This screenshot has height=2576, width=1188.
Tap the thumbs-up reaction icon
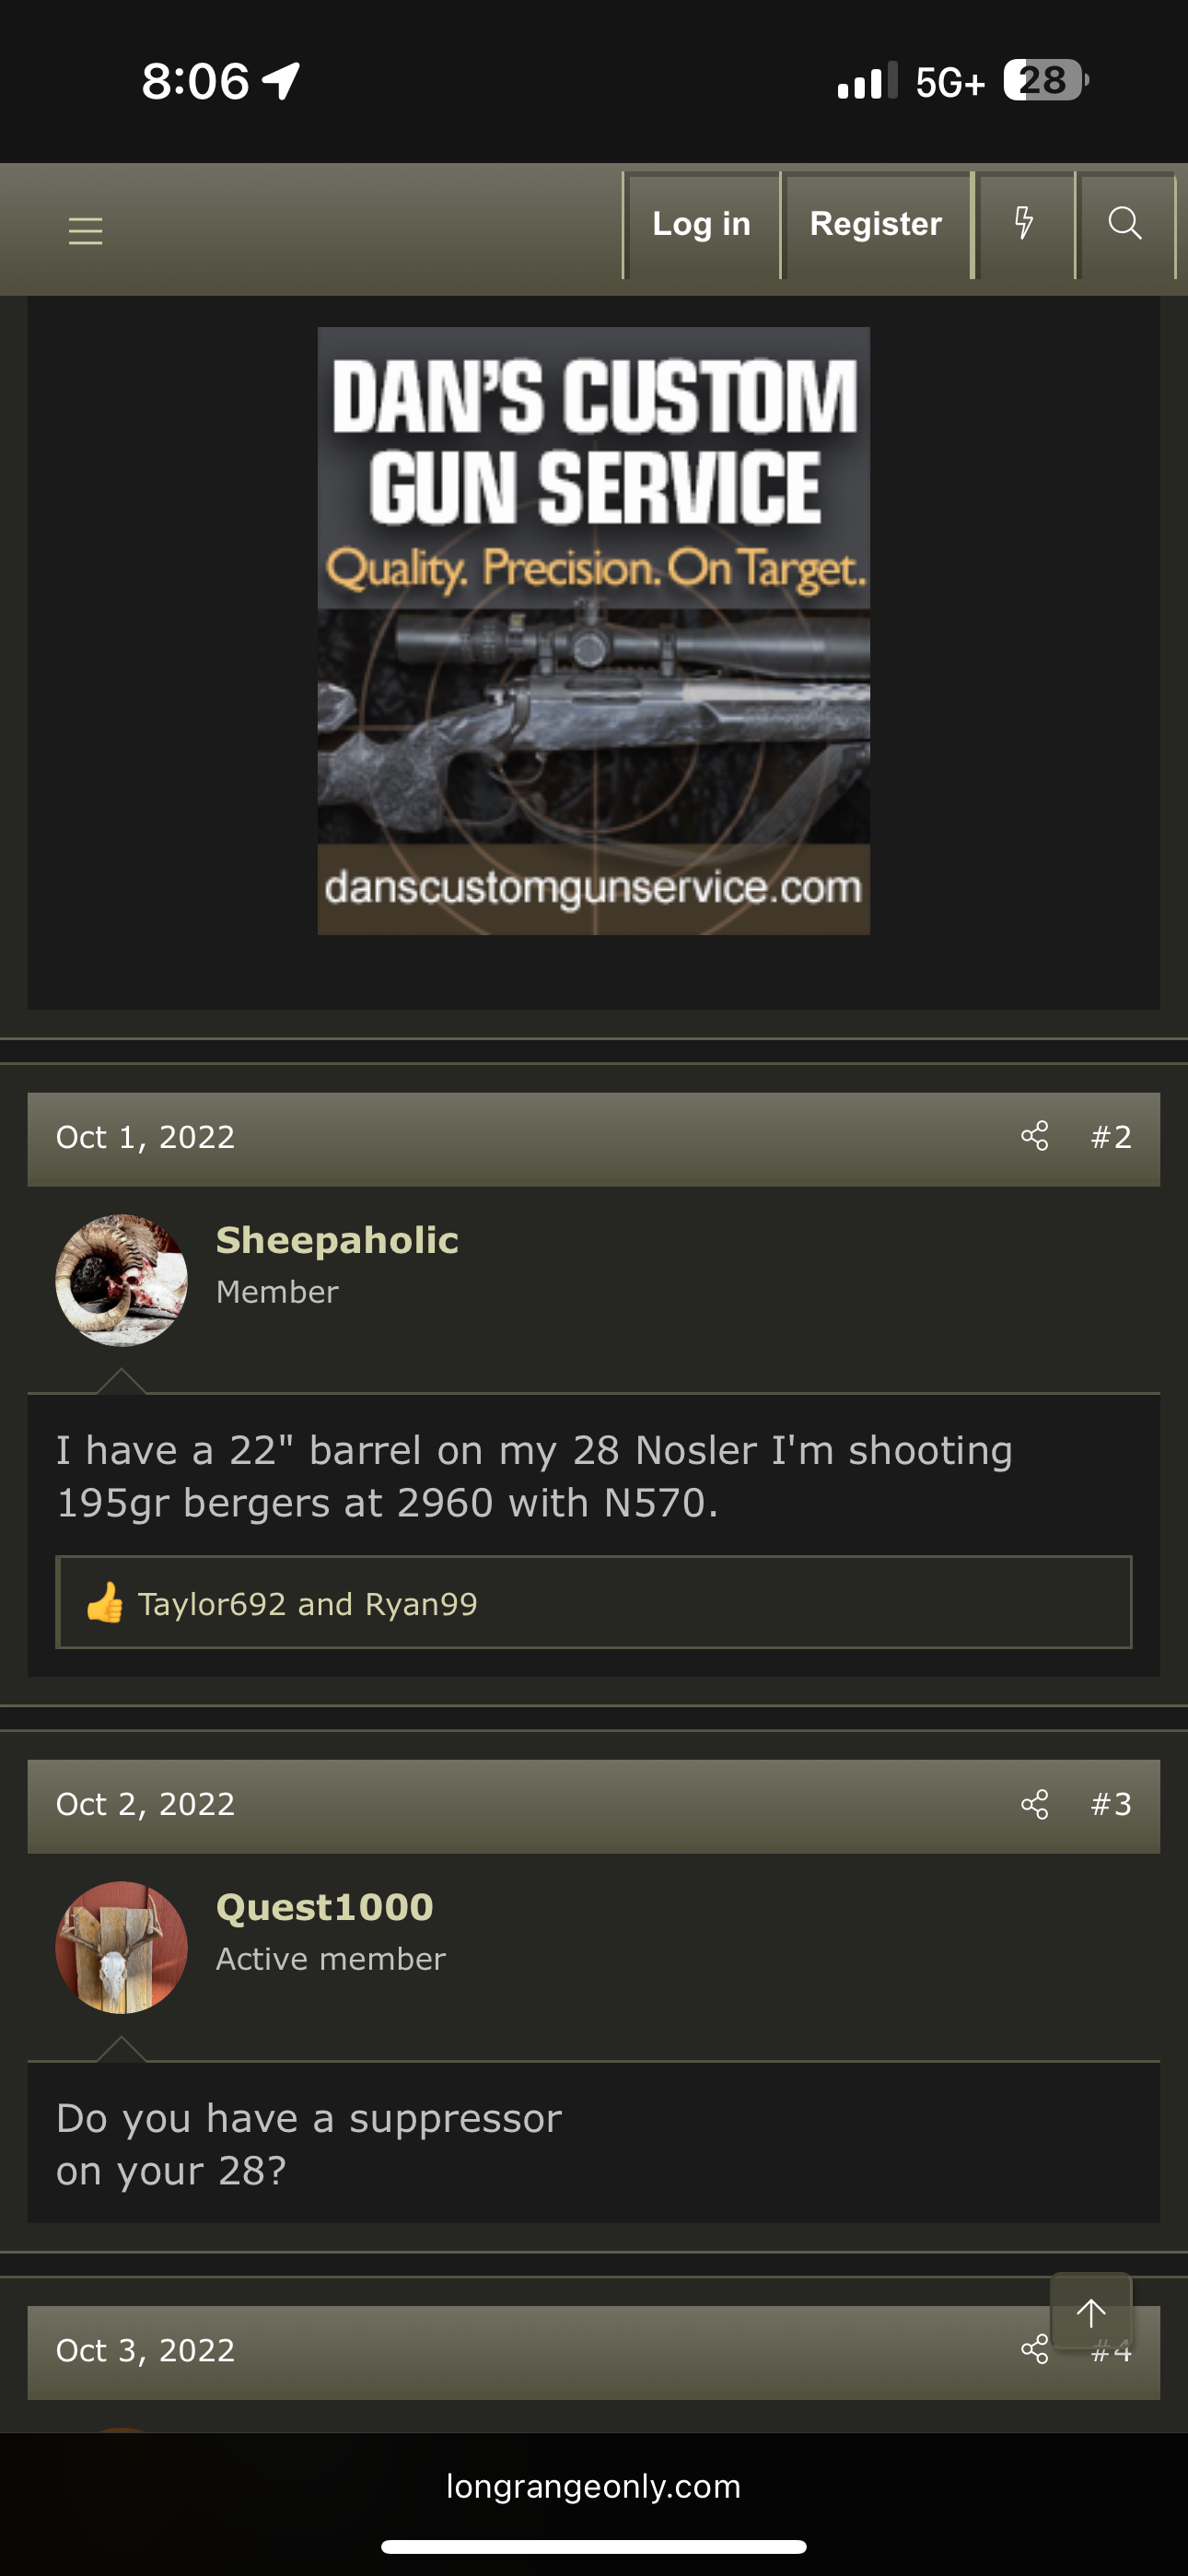point(105,1603)
